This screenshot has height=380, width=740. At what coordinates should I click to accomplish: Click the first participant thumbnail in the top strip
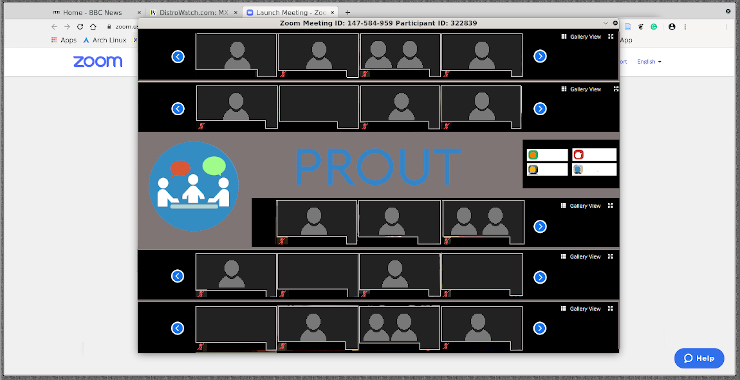coord(235,55)
